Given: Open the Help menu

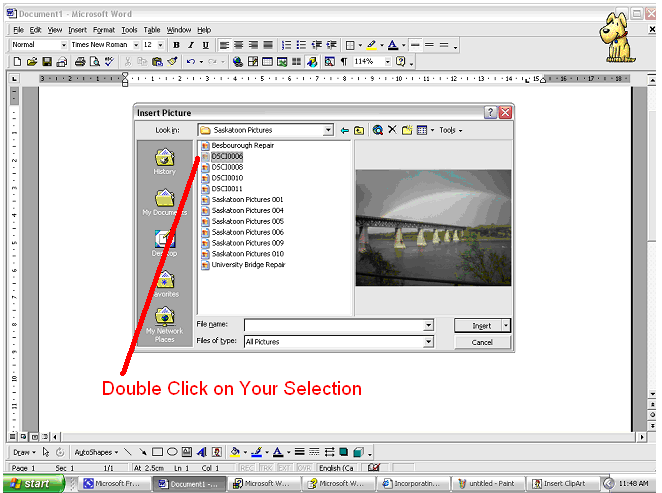Looking at the screenshot, I should coord(204,30).
